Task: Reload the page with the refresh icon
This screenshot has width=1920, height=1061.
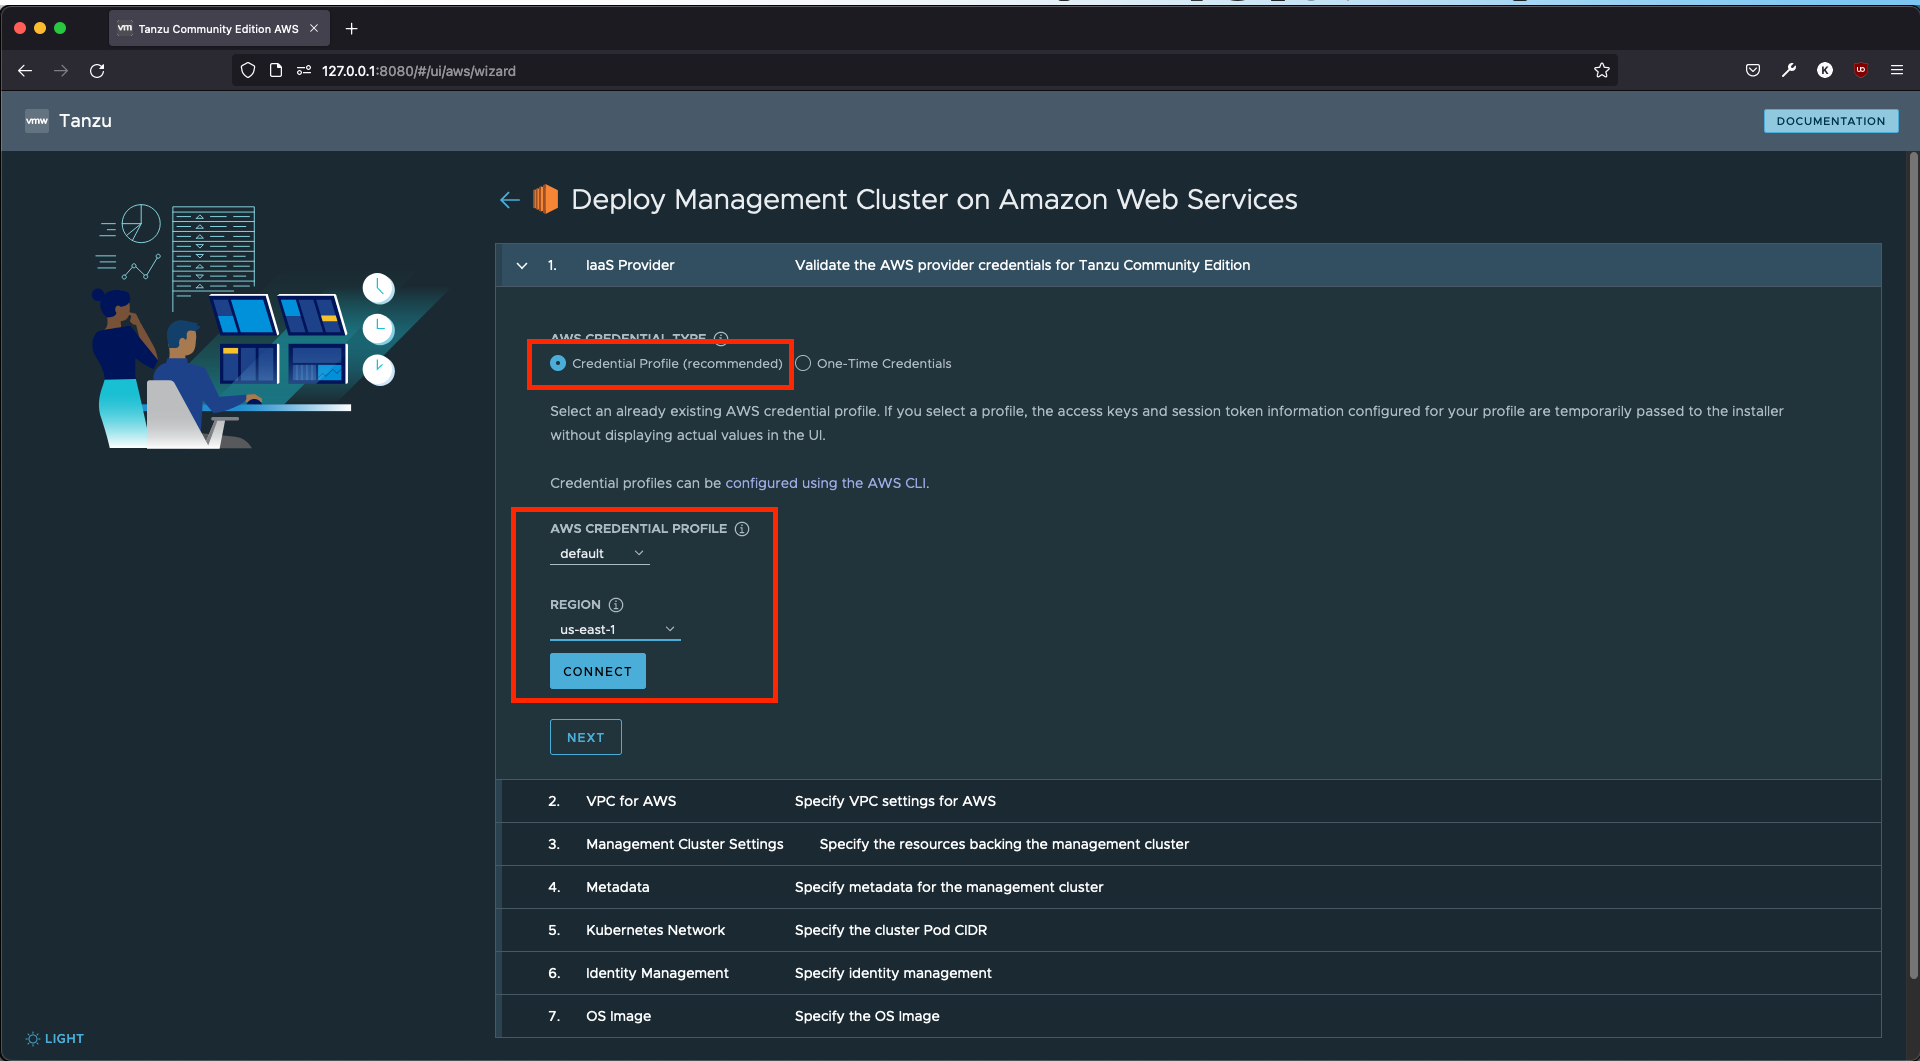Action: click(x=97, y=71)
